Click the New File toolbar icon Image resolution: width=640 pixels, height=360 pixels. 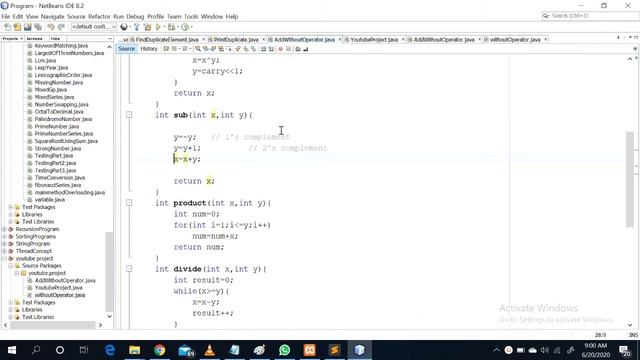pyautogui.click(x=7, y=27)
